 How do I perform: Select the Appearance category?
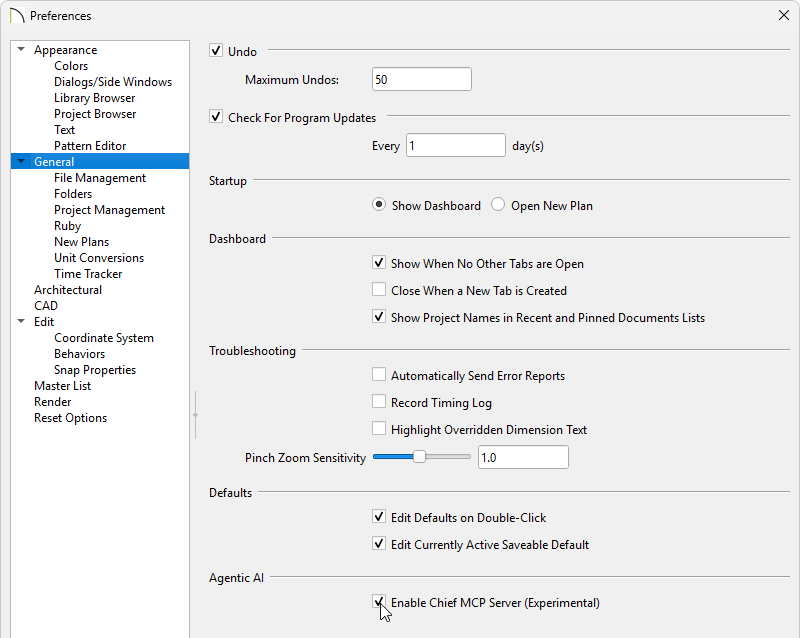point(65,50)
